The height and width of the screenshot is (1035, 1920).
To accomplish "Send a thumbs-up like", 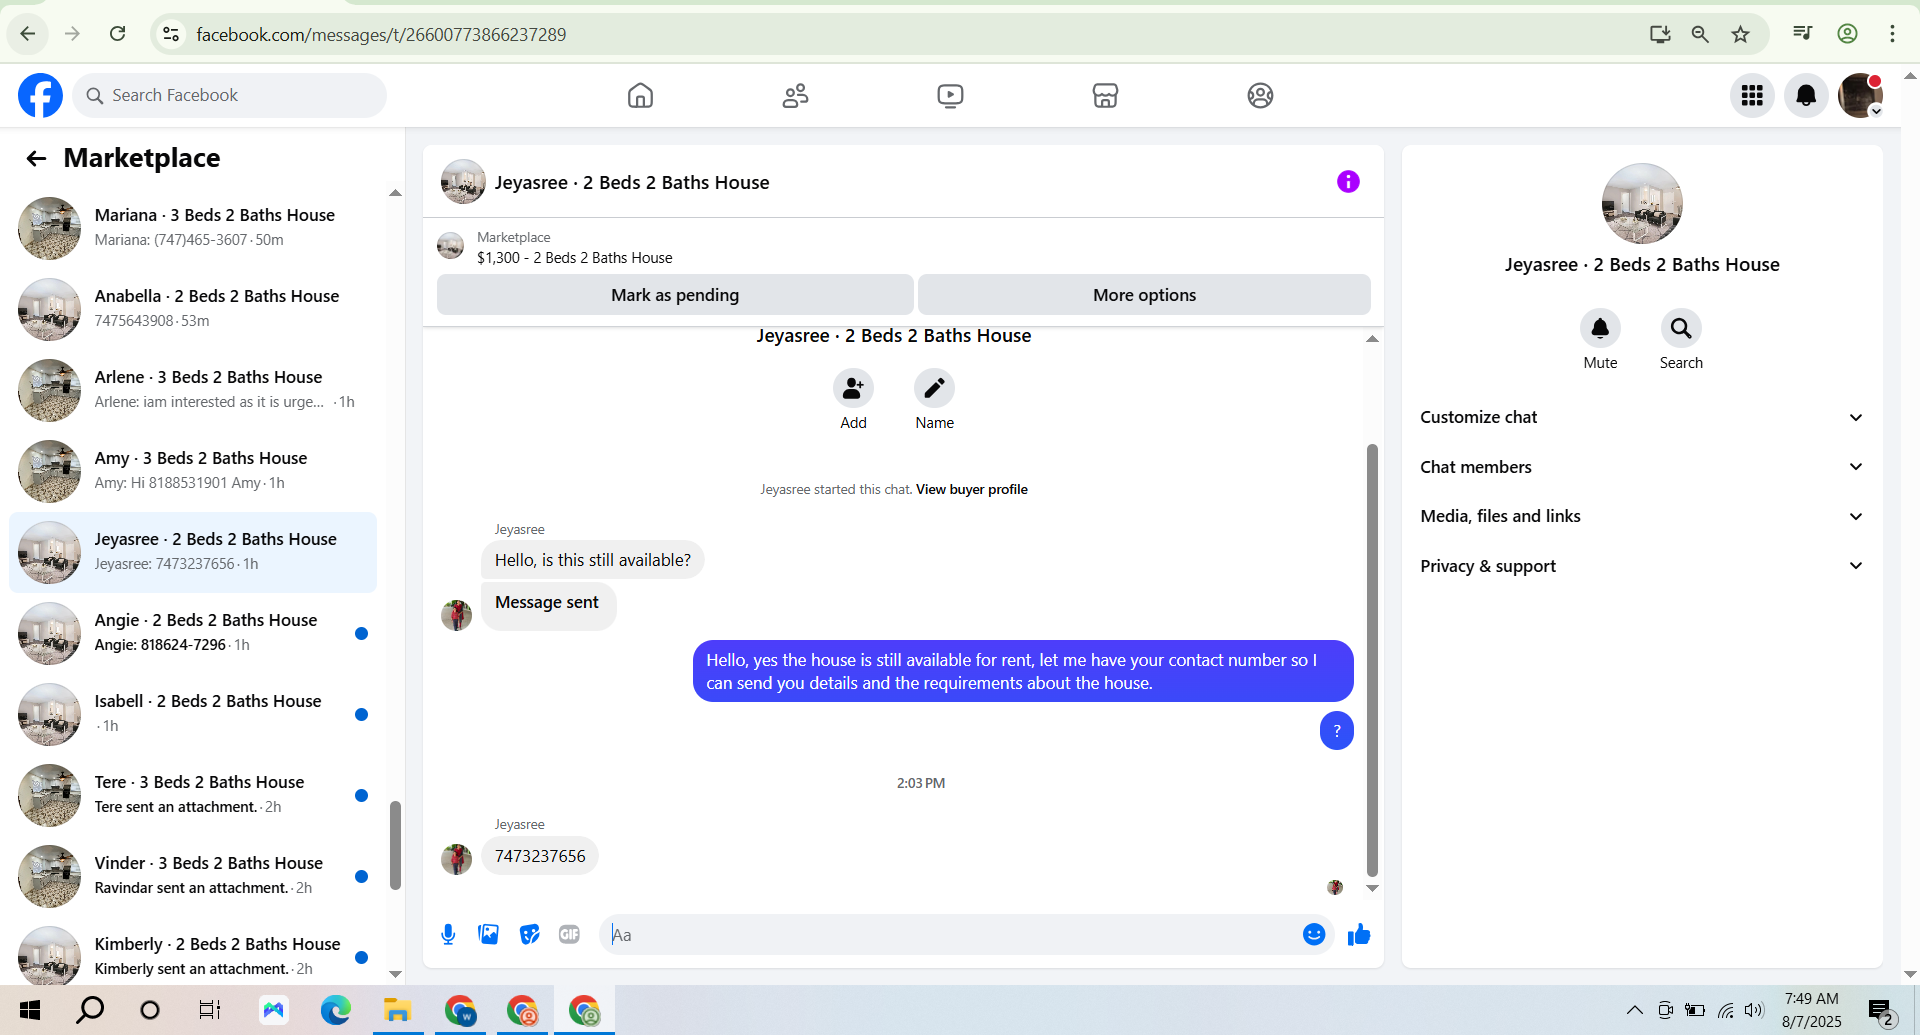I will click(x=1359, y=934).
